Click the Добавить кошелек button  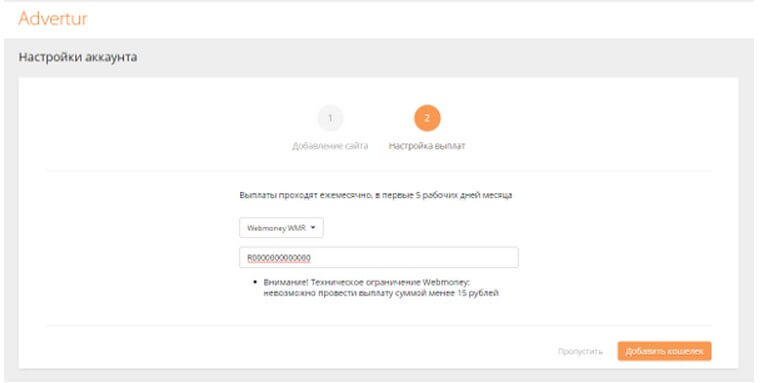click(664, 351)
